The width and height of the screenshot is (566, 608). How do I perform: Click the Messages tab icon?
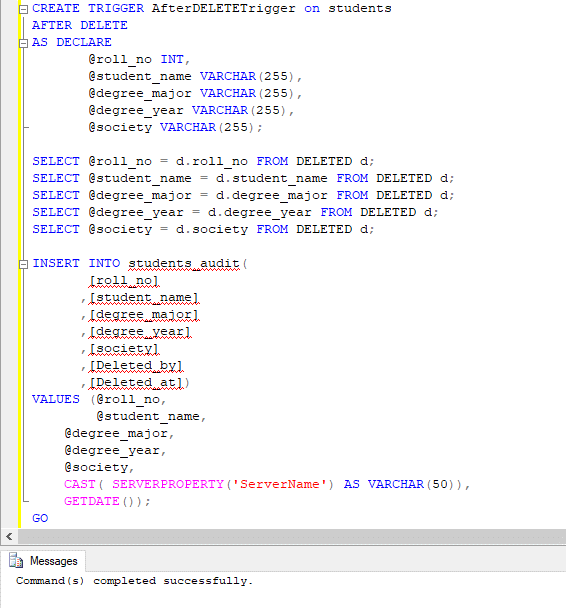[16, 561]
